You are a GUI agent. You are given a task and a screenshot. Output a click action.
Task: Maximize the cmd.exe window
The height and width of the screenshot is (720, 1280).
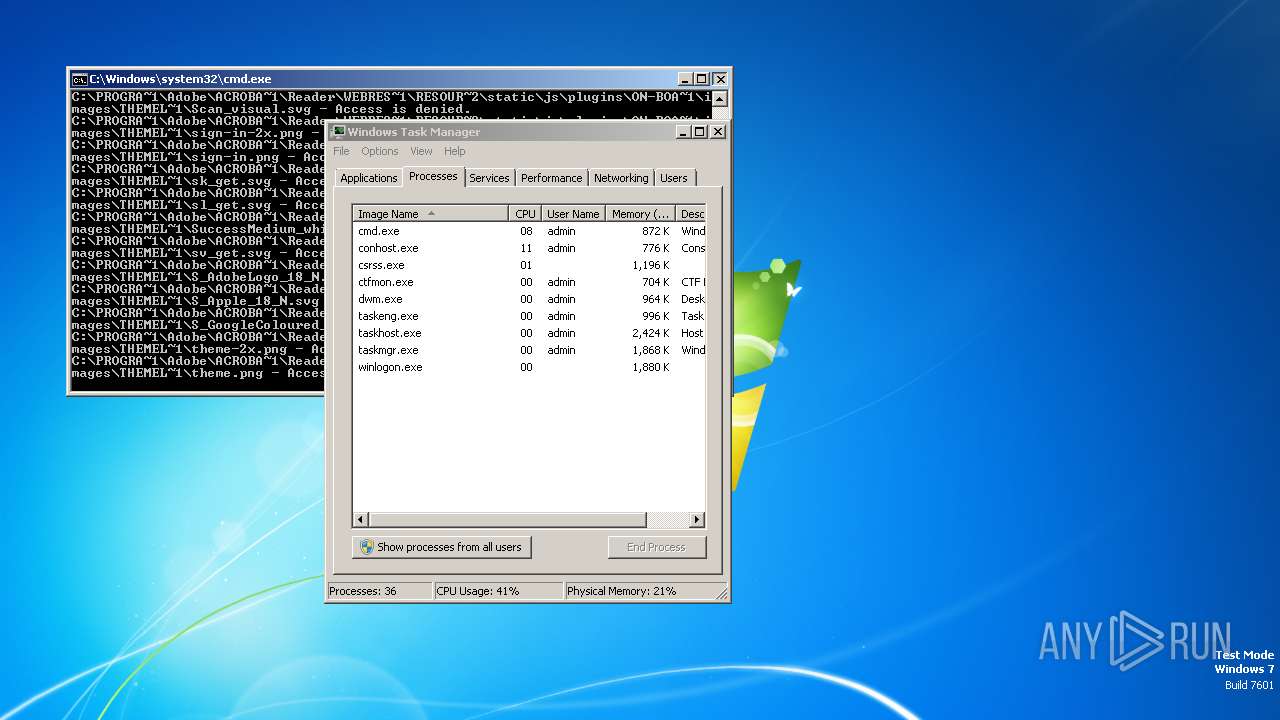pyautogui.click(x=700, y=79)
